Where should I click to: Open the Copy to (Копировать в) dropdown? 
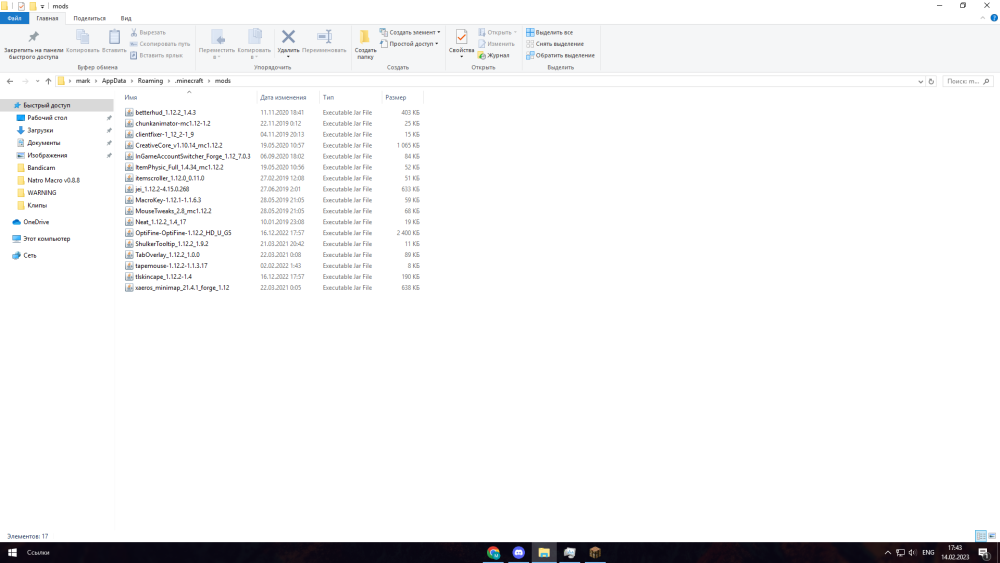pyautogui.click(x=254, y=44)
